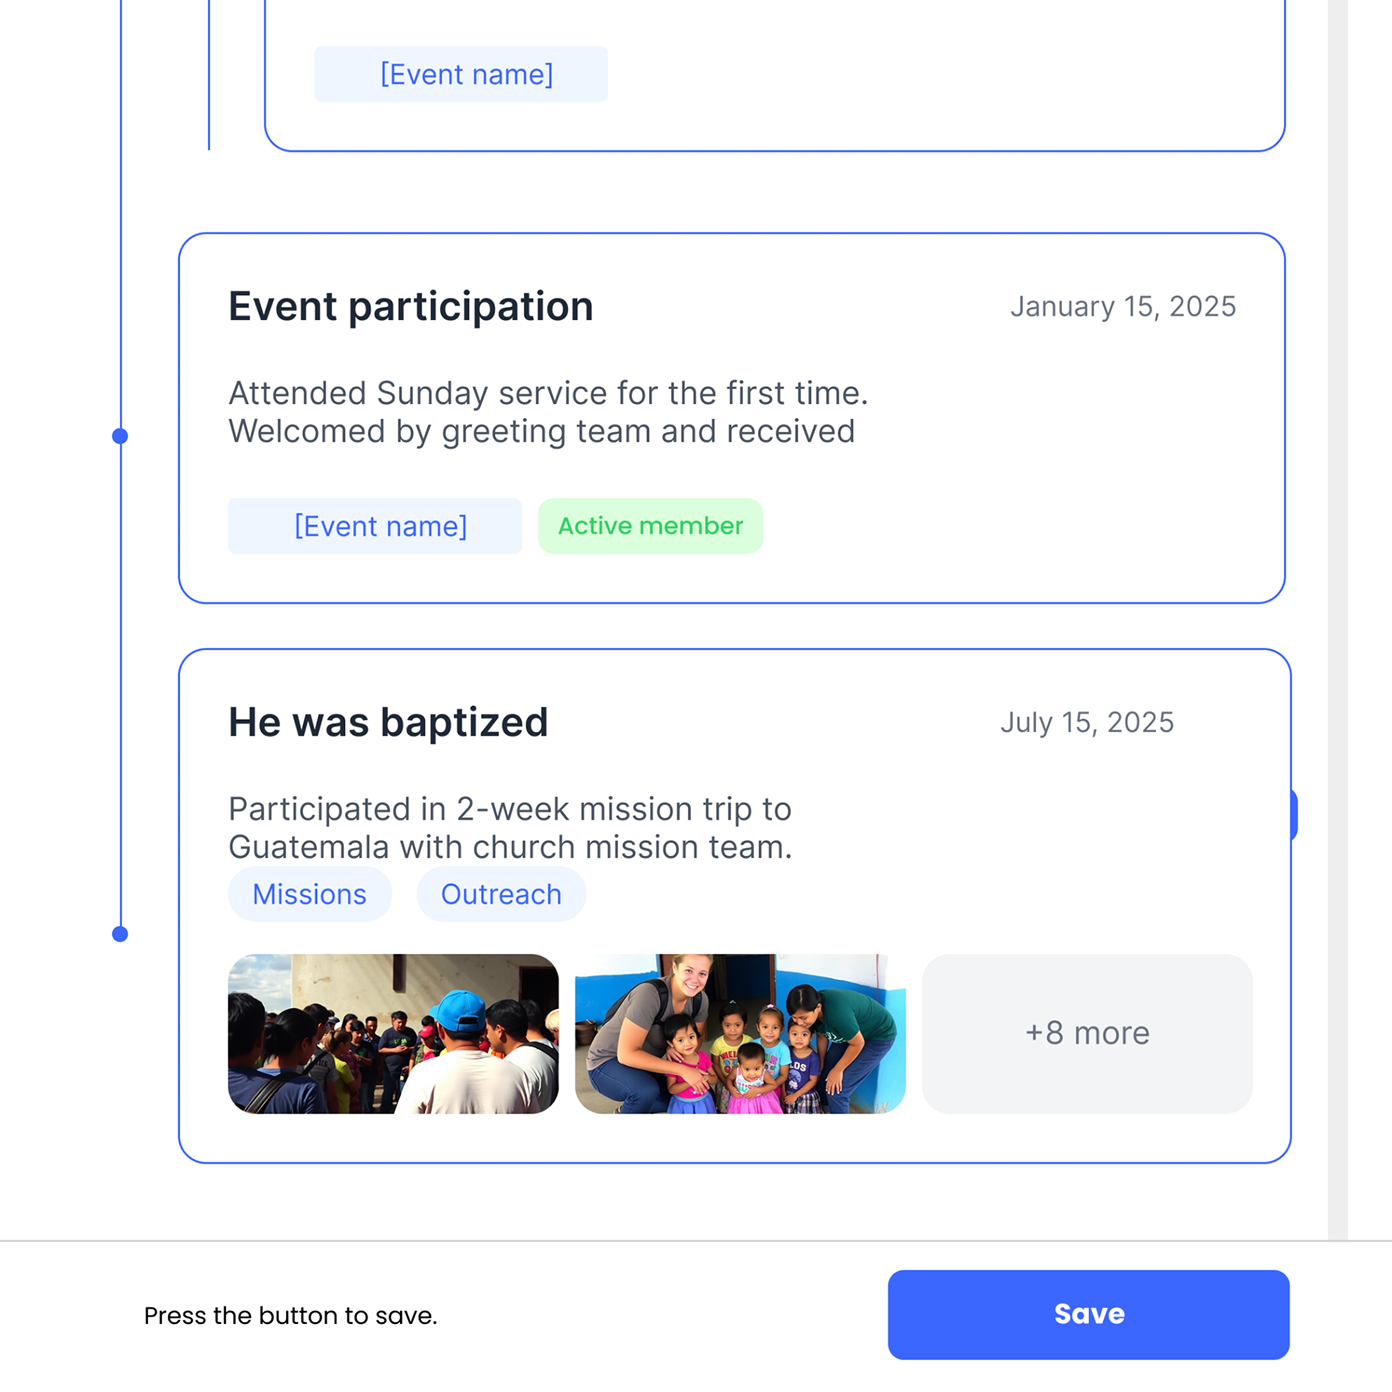Expand the +8 more photos tile
The image size is (1392, 1392).
(x=1087, y=1033)
